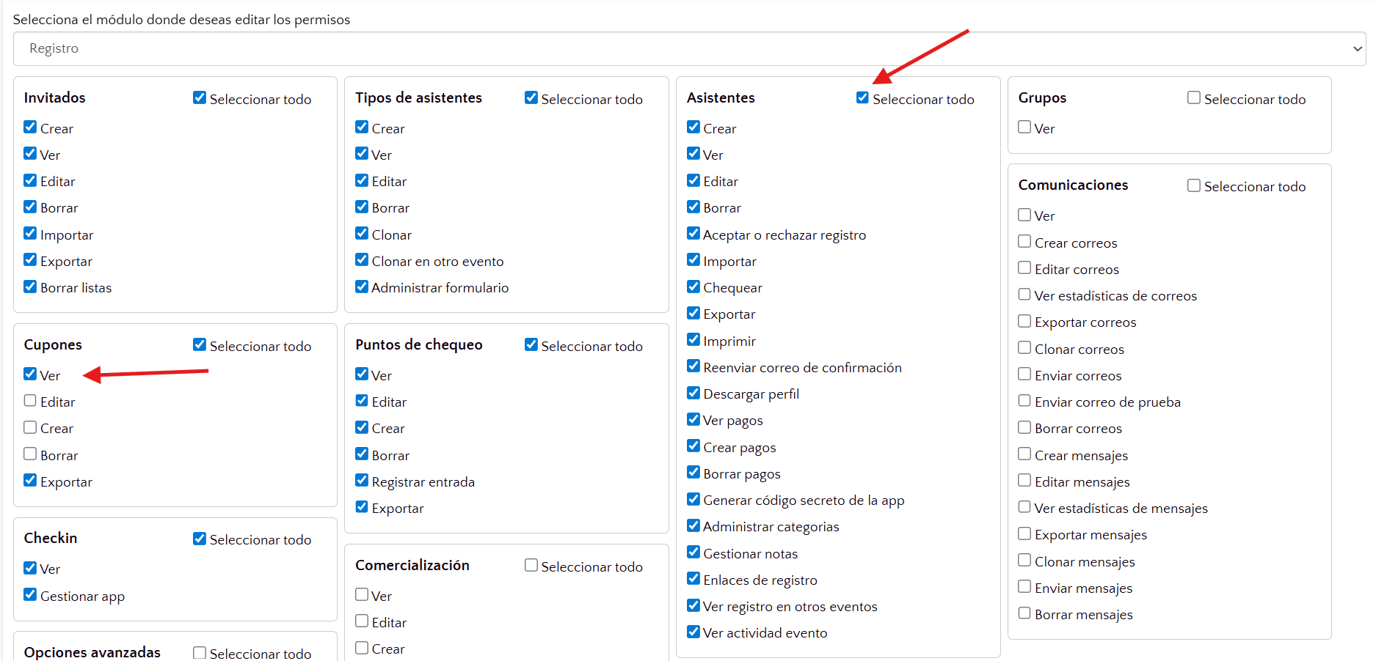The width and height of the screenshot is (1376, 661).
Task: Uncheck "Generar código secreto de la app"
Action: (x=693, y=499)
